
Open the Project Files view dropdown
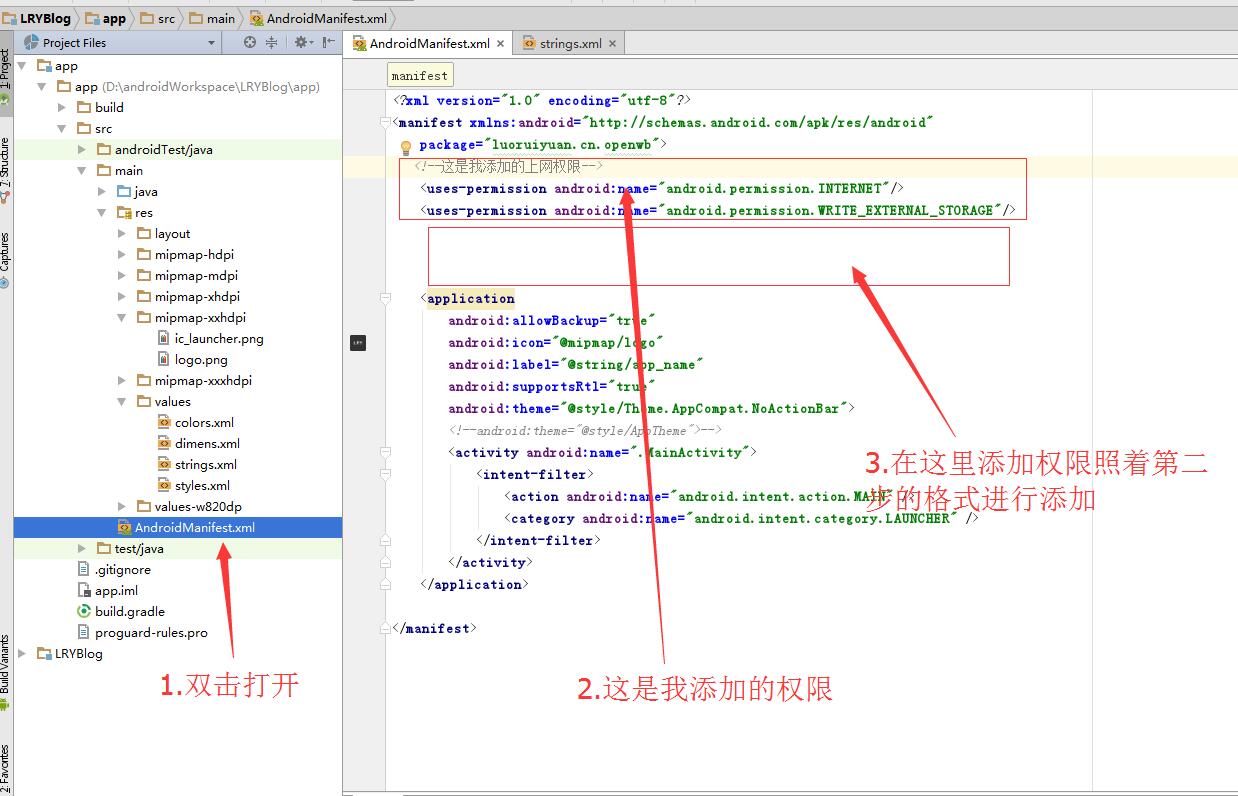120,43
